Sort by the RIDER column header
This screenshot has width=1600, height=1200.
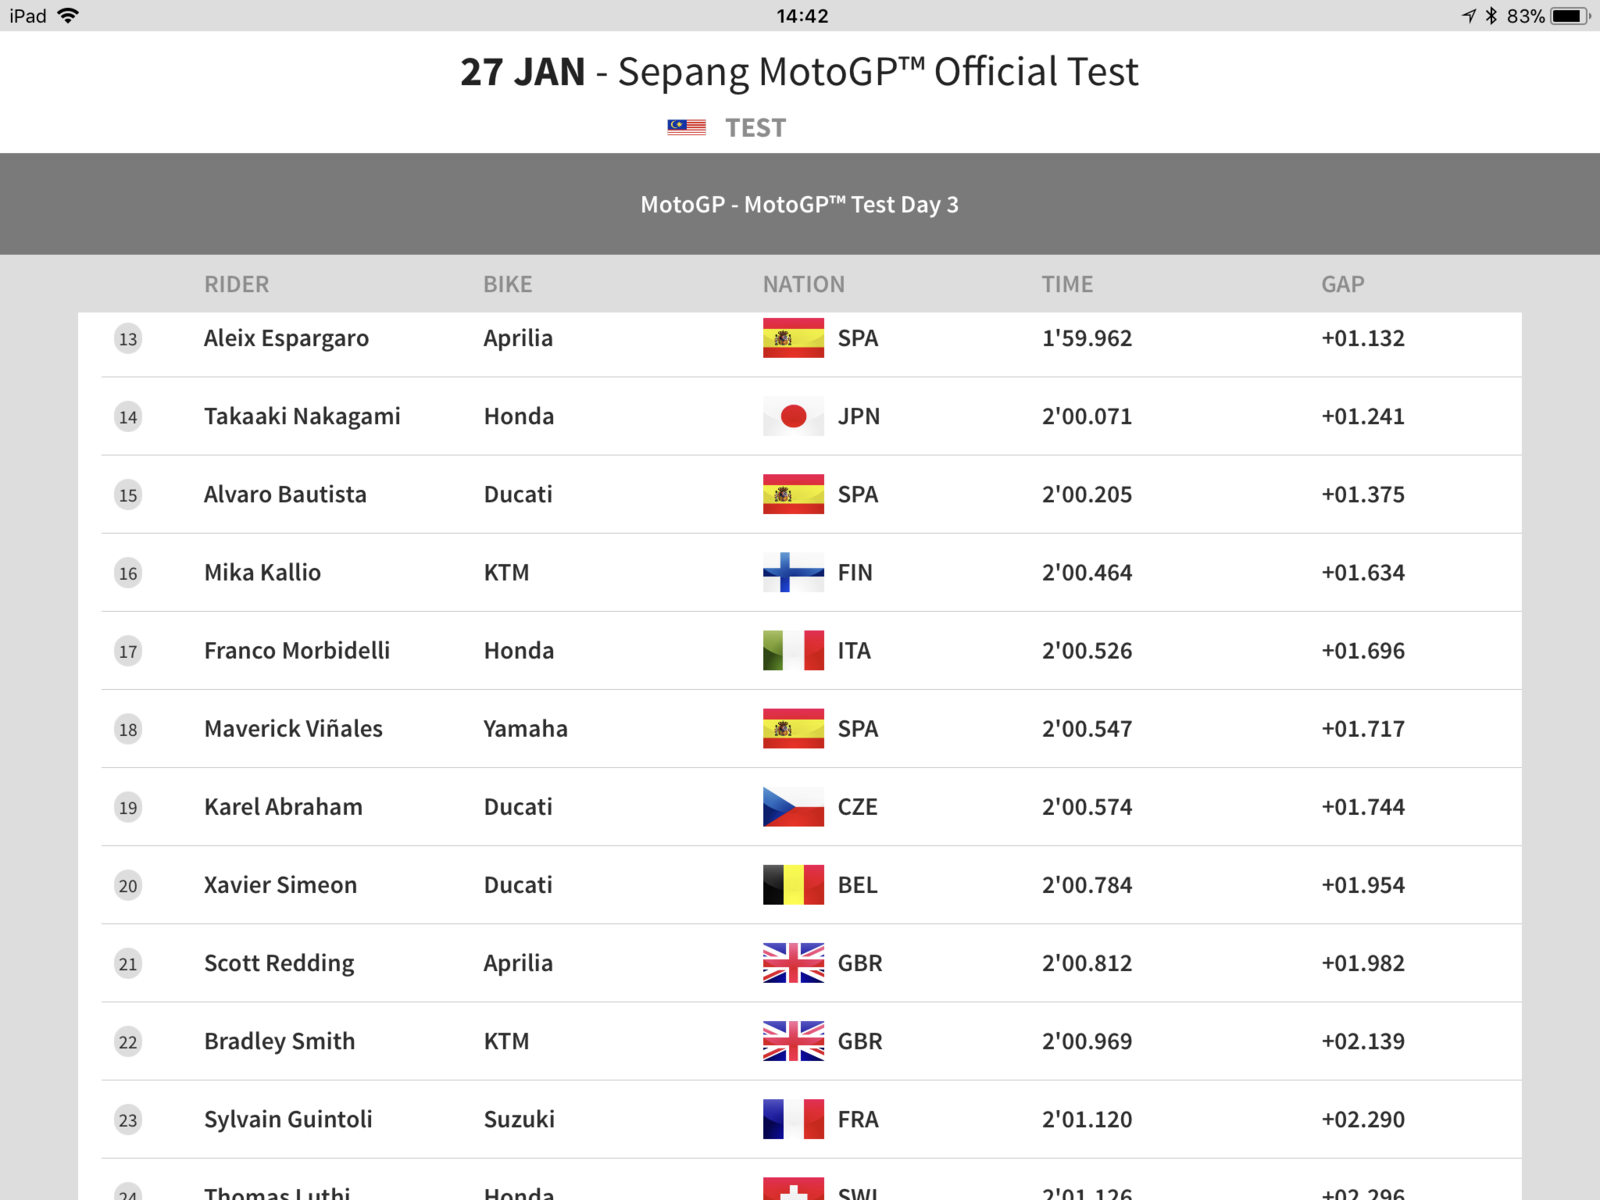click(236, 284)
